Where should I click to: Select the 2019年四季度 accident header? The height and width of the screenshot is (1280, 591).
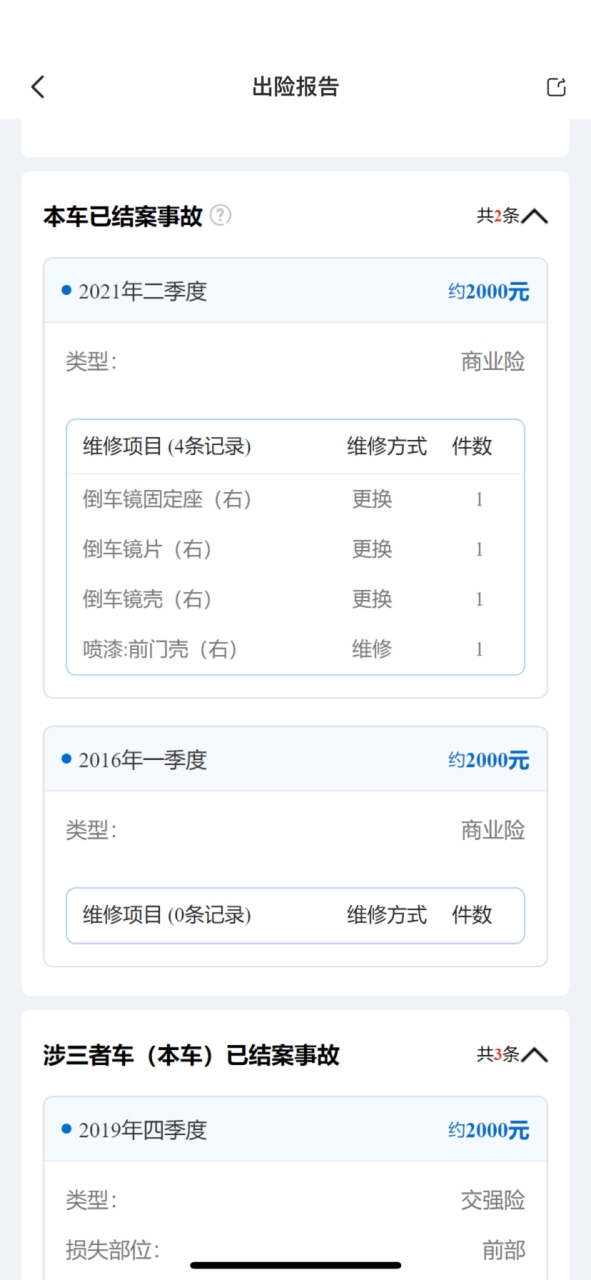pos(295,1129)
